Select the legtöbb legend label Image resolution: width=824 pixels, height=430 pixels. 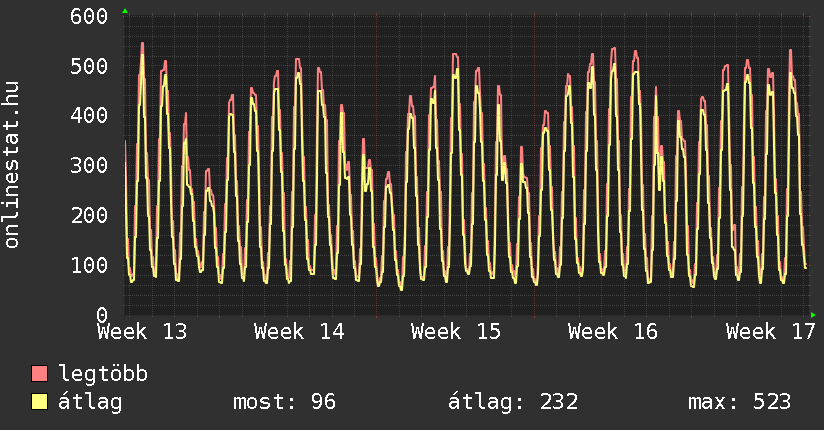(103, 374)
